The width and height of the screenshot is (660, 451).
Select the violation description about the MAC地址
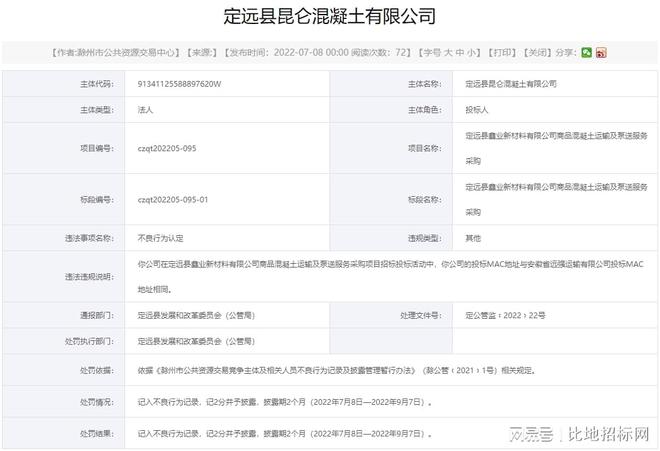pos(391,277)
